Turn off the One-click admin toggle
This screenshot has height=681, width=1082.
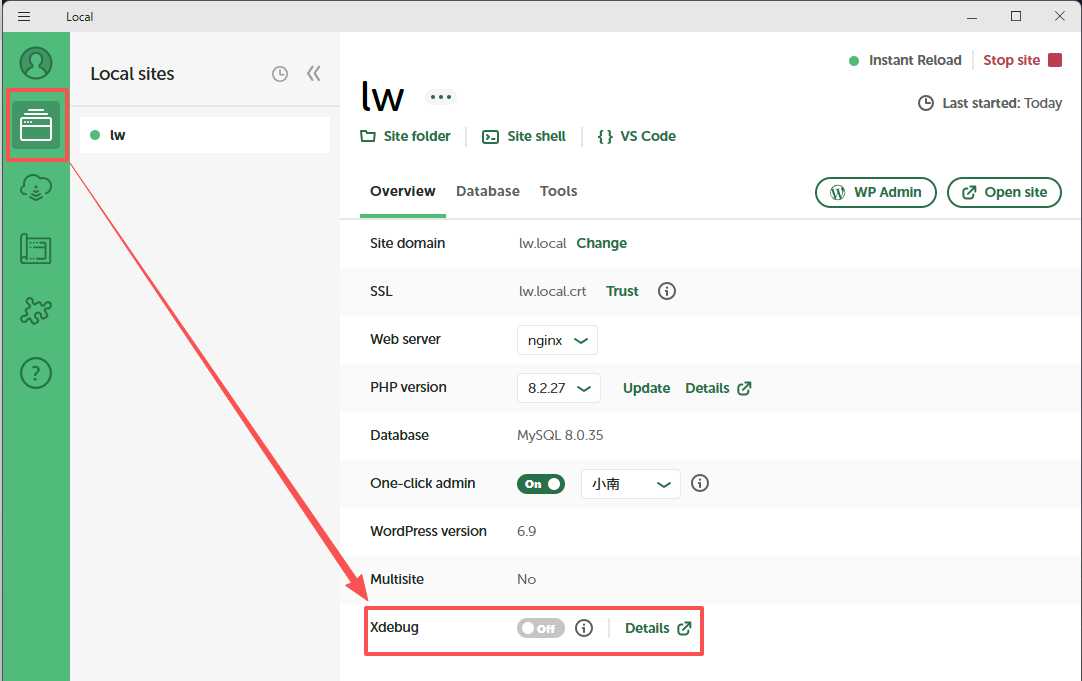541,484
